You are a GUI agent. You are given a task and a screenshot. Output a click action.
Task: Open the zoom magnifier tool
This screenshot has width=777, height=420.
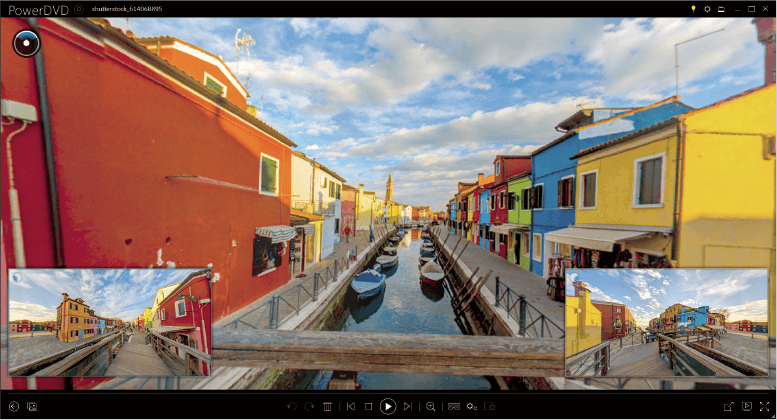pyautogui.click(x=431, y=406)
